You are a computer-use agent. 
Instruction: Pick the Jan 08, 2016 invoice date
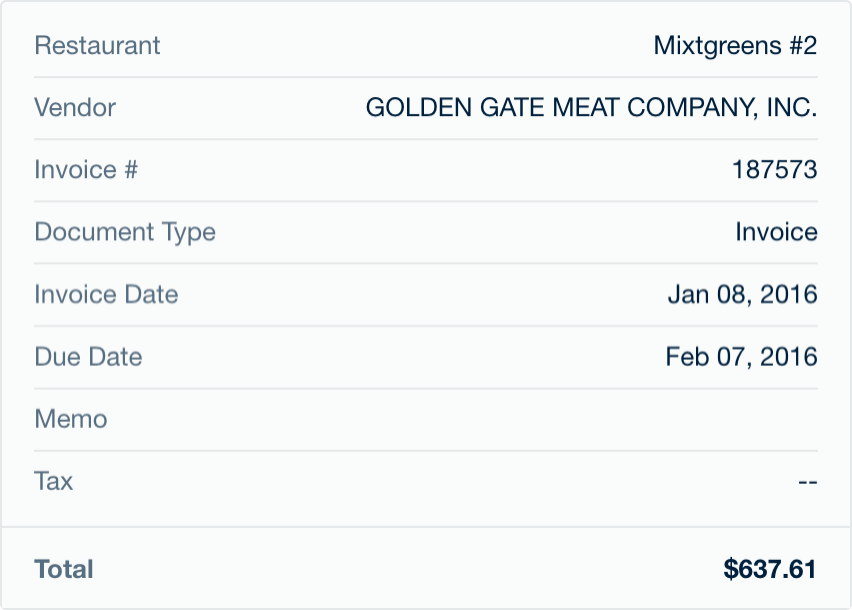742,295
